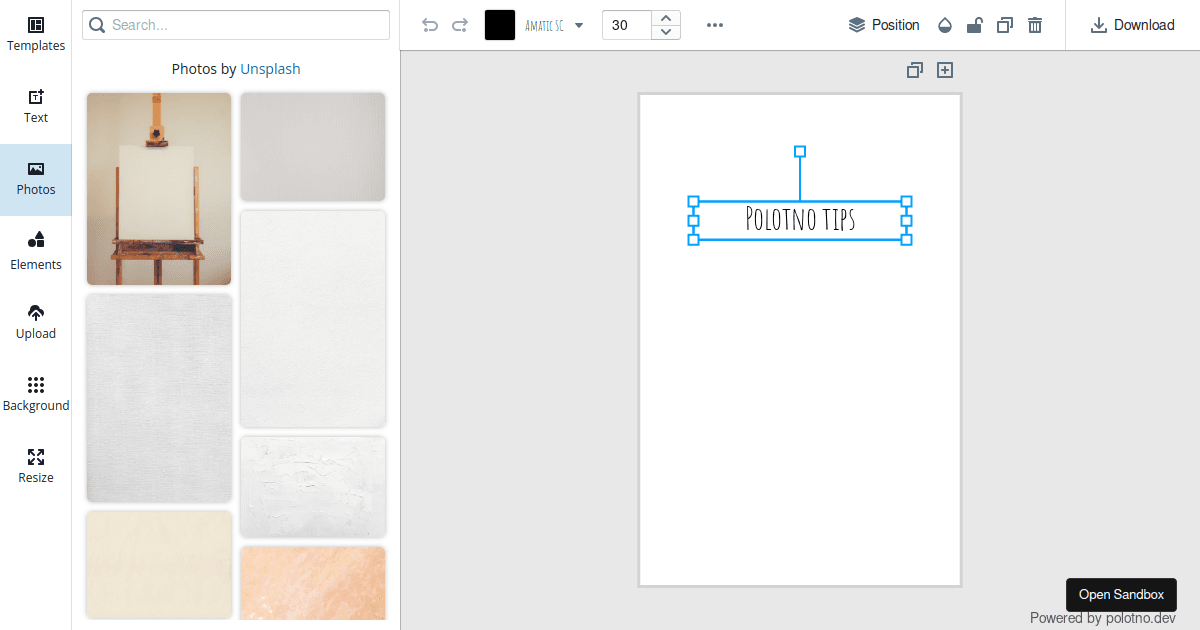
Task: Visit the Unsplash link
Action: point(270,68)
